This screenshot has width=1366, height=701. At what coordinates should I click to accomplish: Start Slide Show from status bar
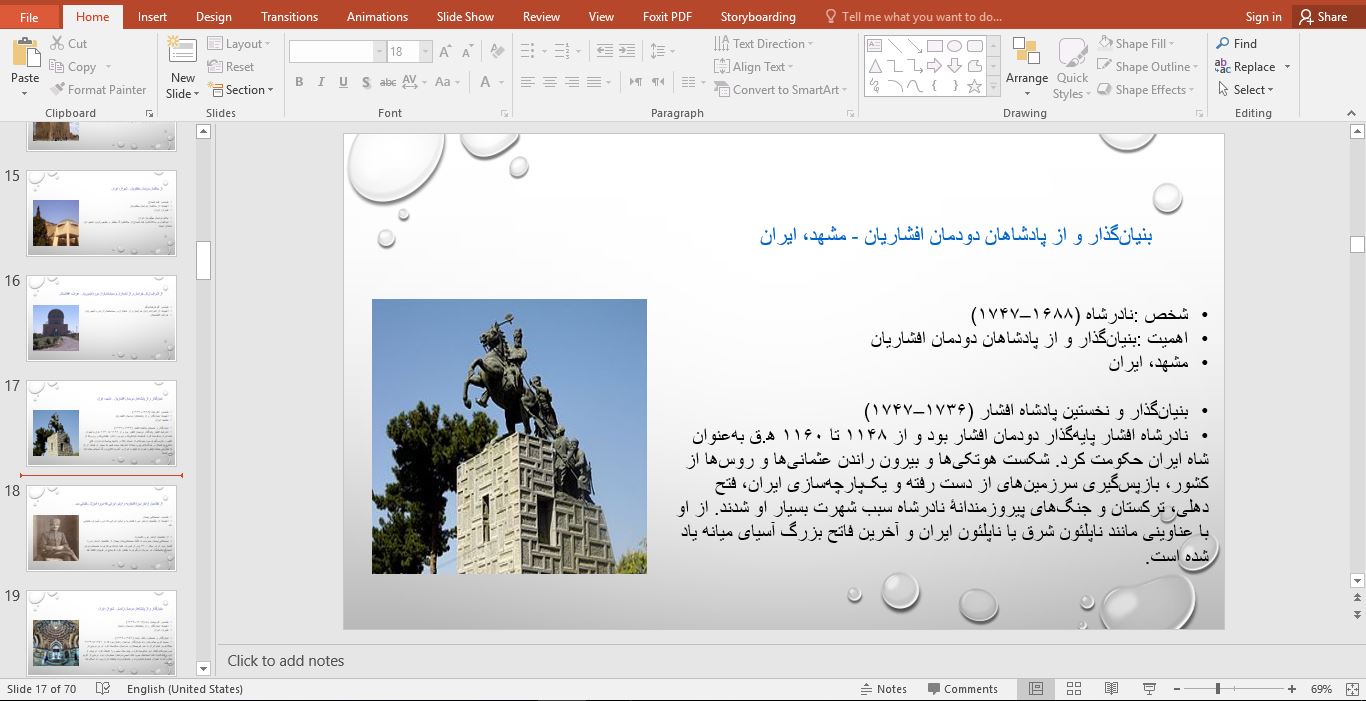coord(1149,689)
